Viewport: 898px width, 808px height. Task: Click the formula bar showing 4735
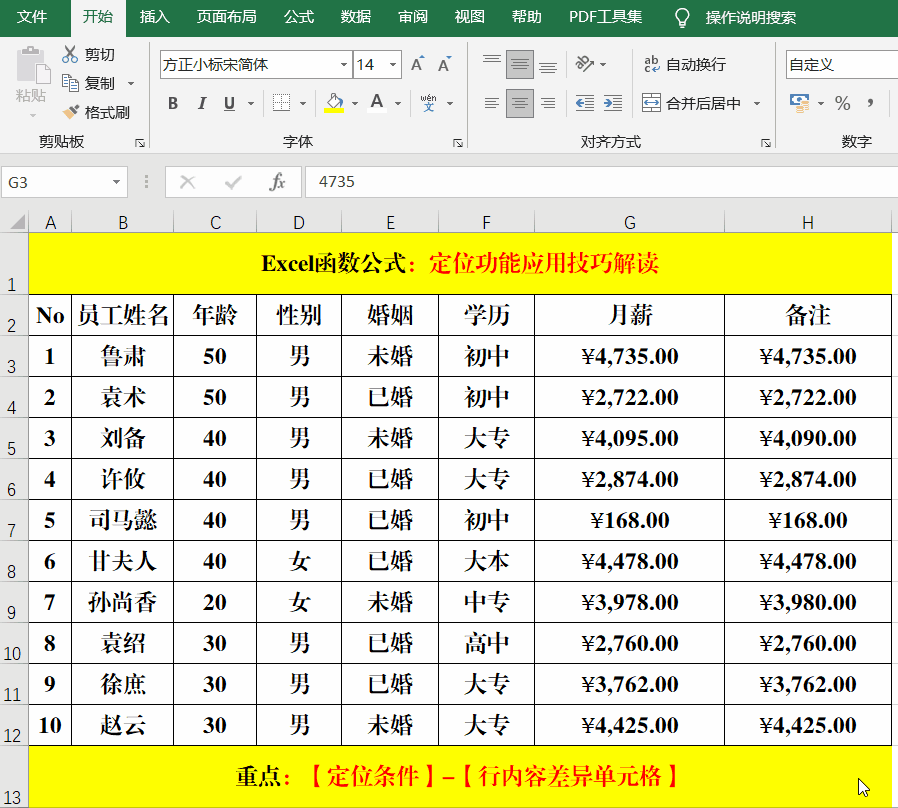point(601,182)
